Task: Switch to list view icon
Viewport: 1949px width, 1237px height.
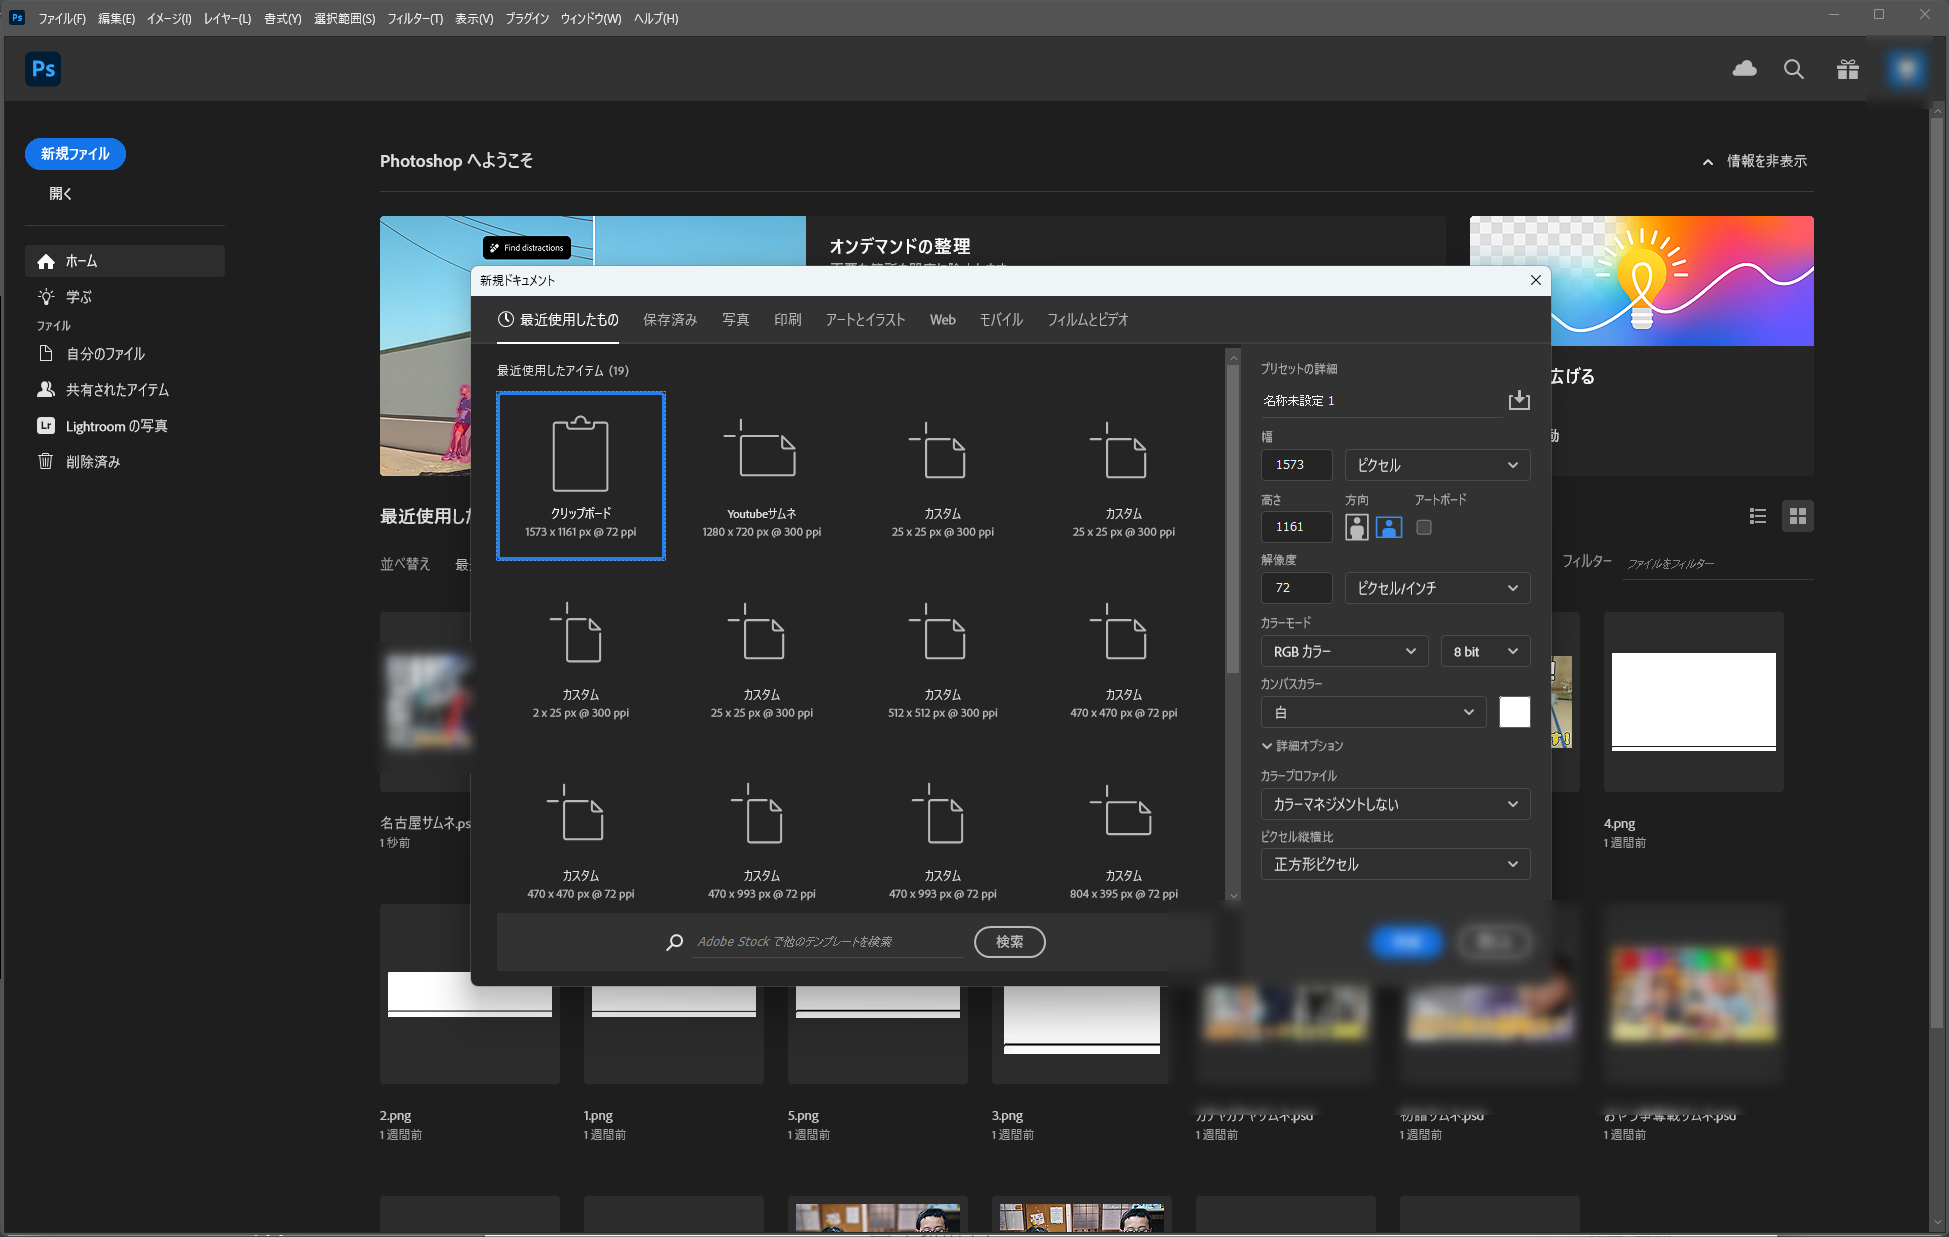Action: coord(1758,516)
